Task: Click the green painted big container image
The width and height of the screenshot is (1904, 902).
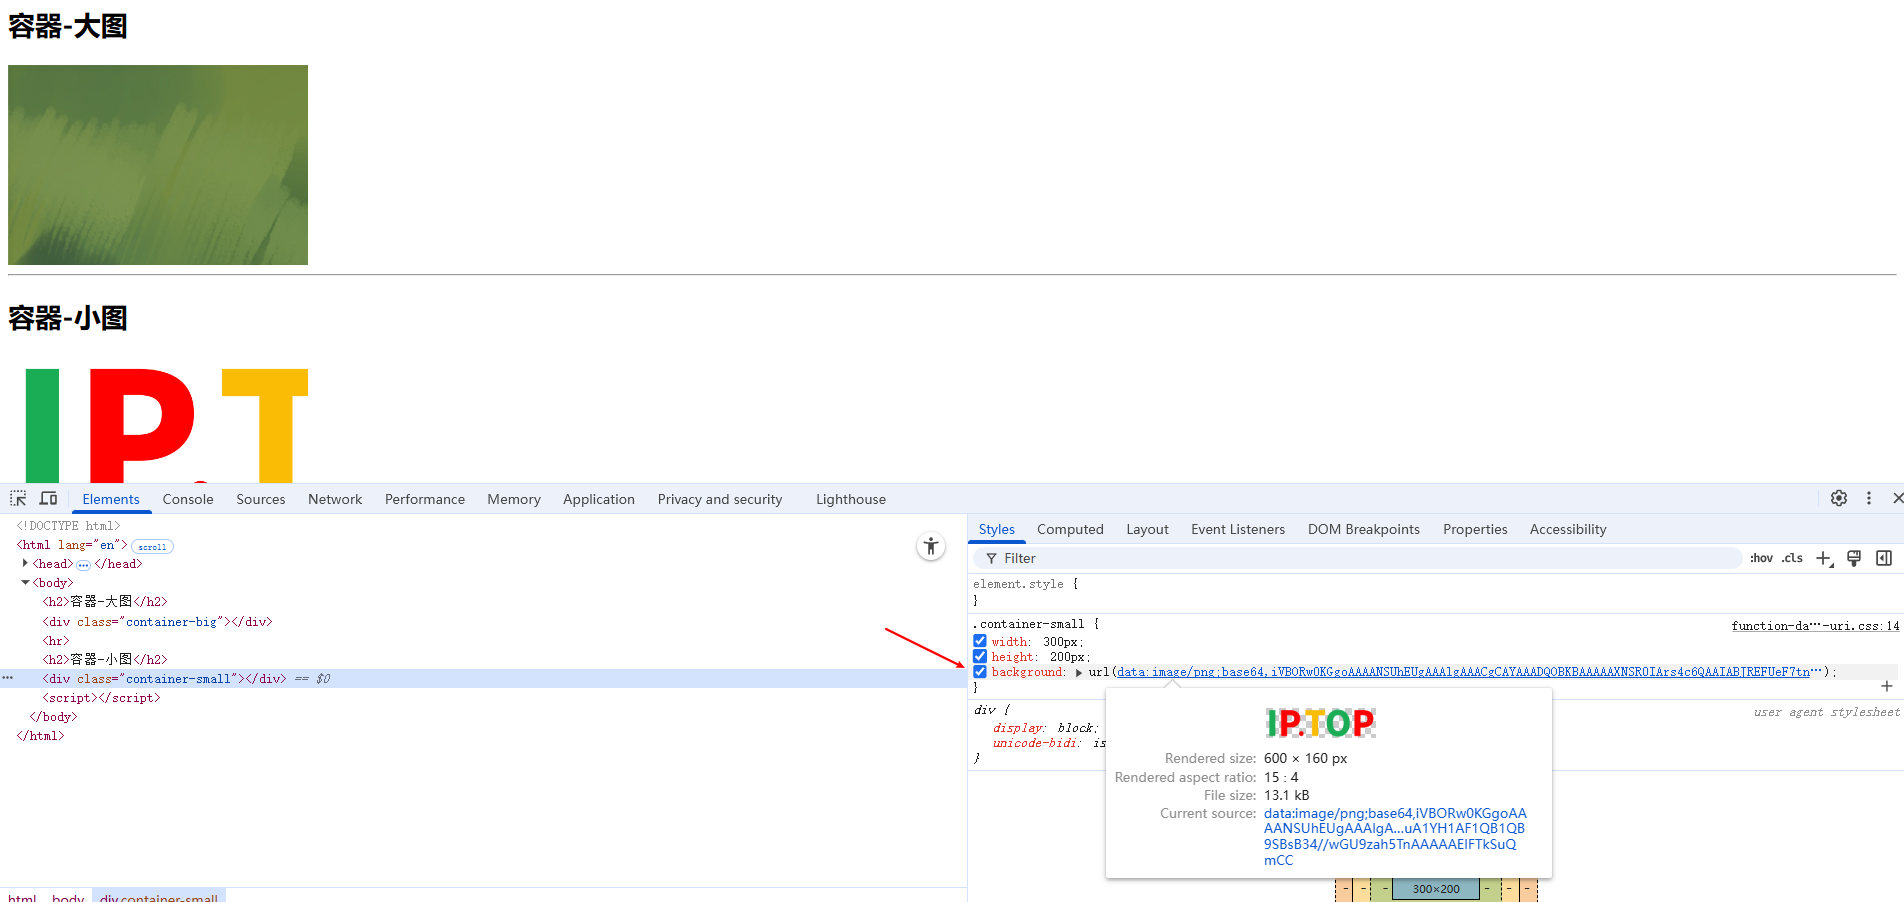Action: 158,165
